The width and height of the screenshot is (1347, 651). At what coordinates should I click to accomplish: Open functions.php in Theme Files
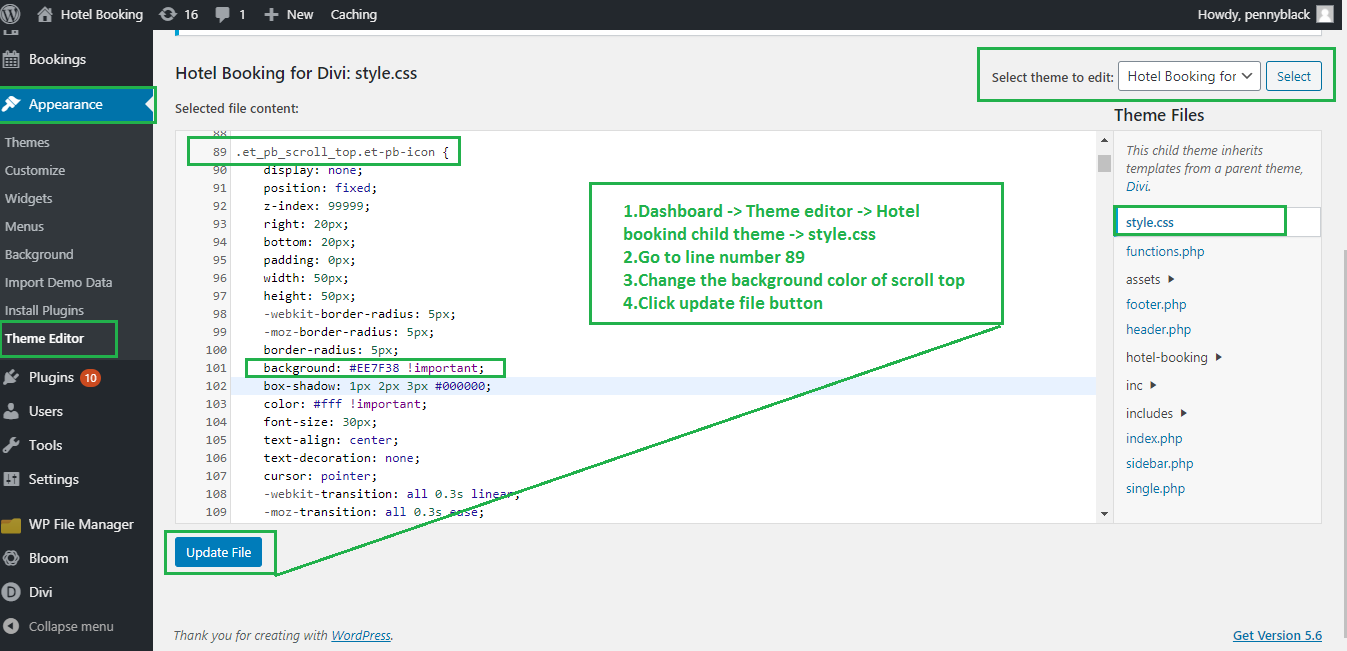[1165, 251]
